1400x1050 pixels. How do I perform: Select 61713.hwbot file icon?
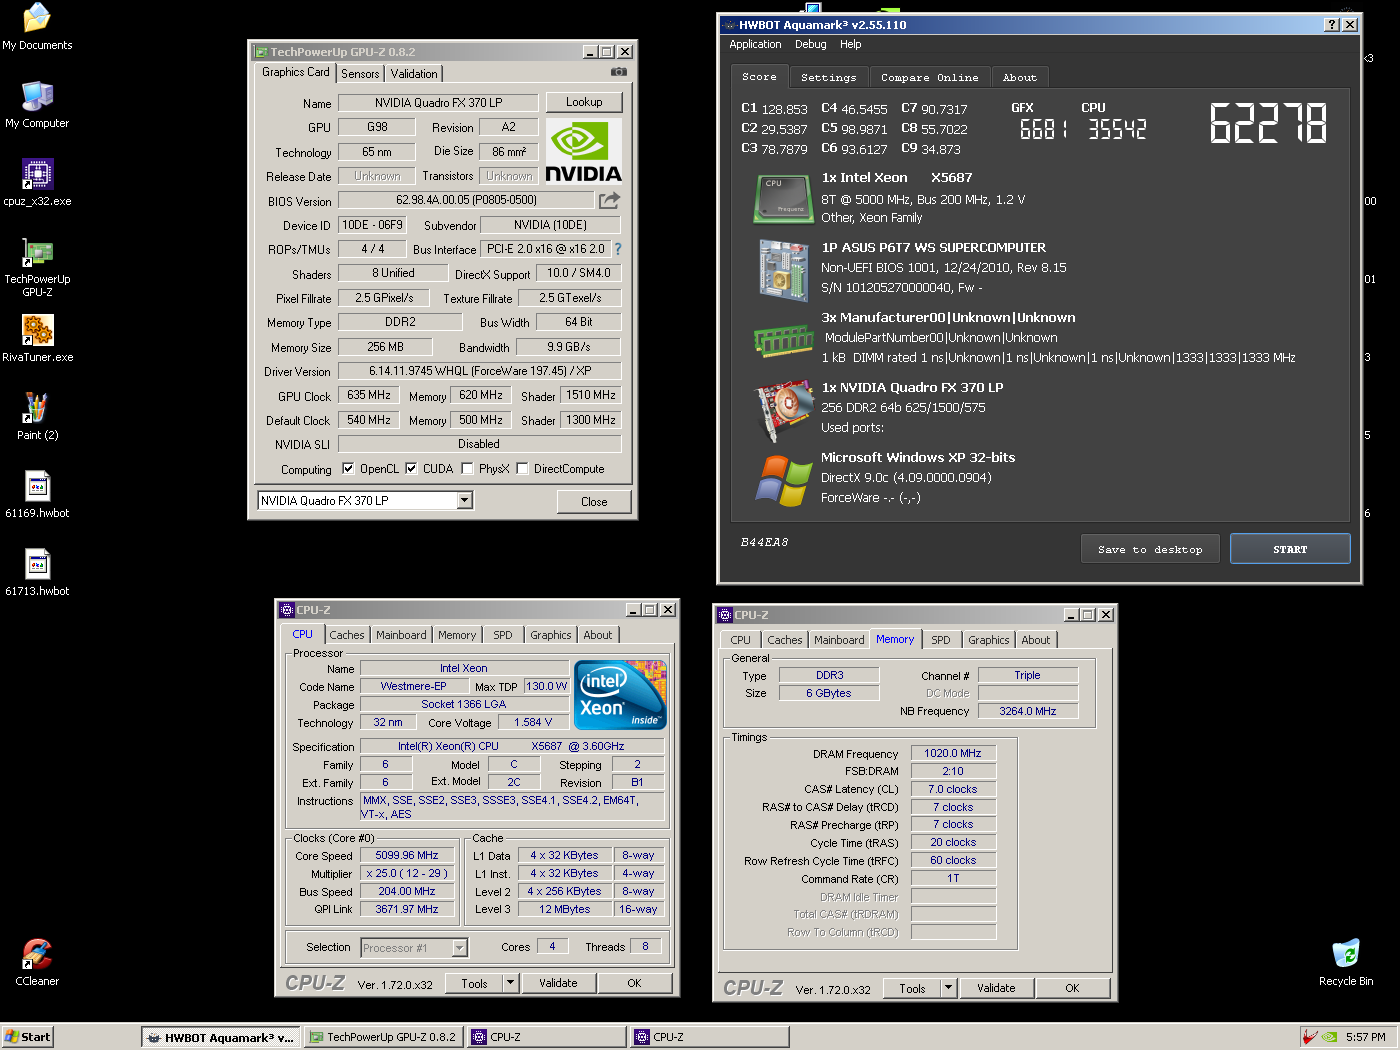(x=37, y=573)
